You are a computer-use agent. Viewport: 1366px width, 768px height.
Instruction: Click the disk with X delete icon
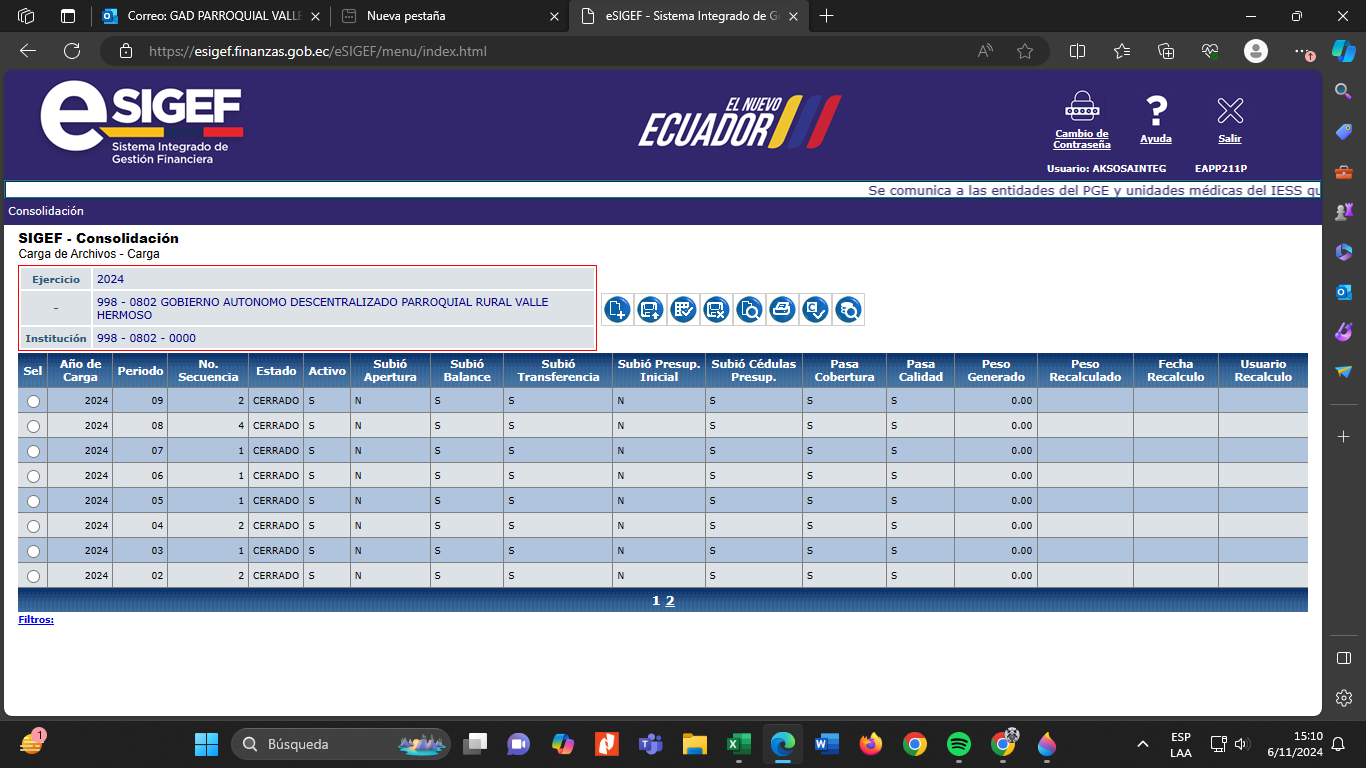coord(716,310)
